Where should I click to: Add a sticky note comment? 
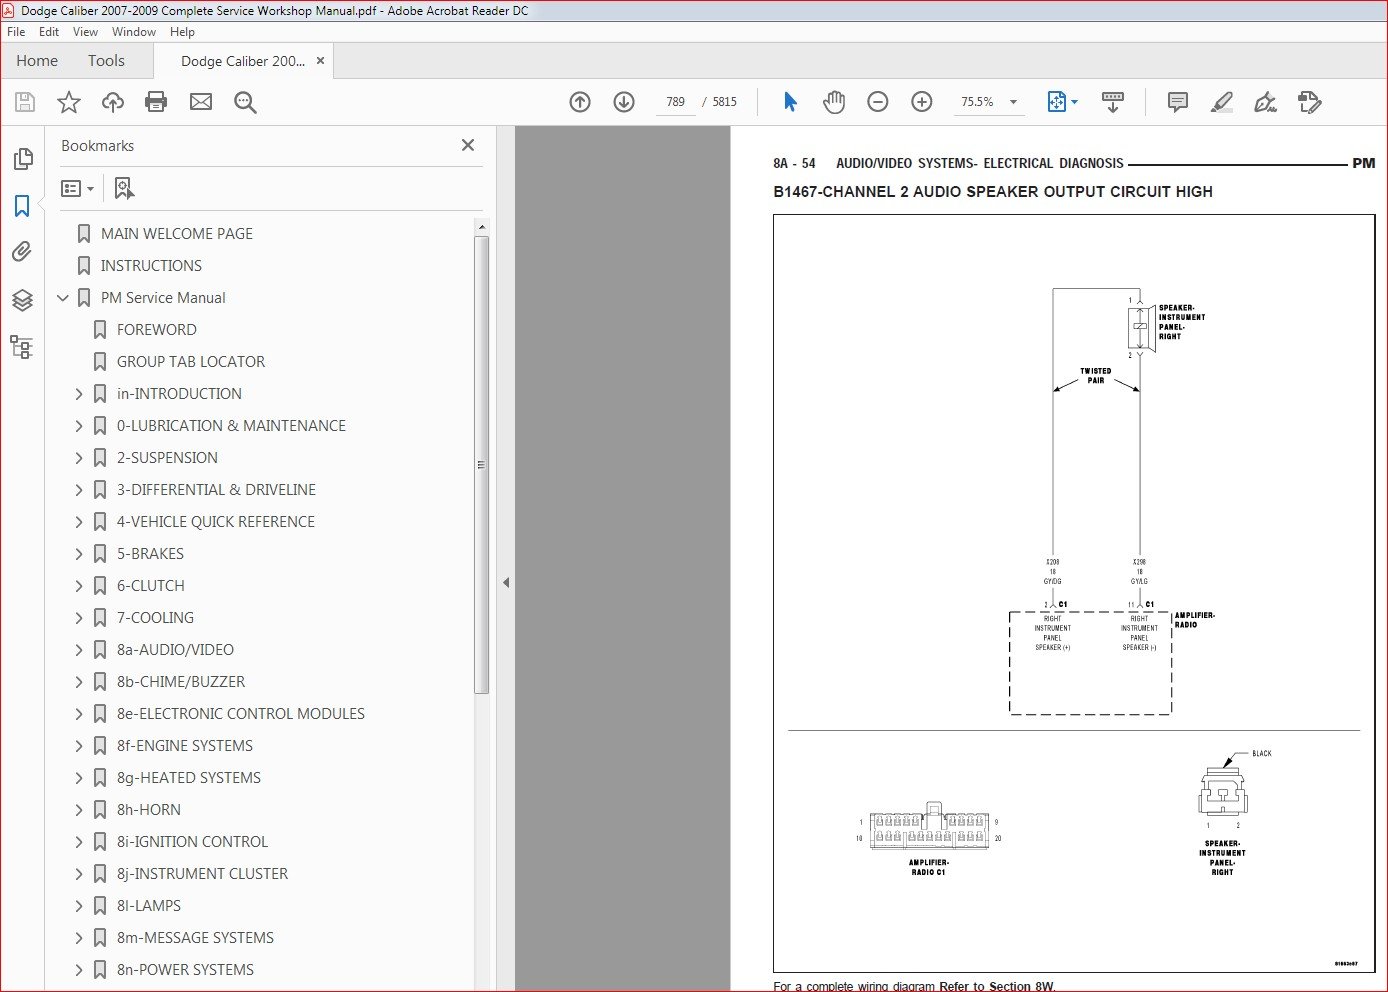1178,102
